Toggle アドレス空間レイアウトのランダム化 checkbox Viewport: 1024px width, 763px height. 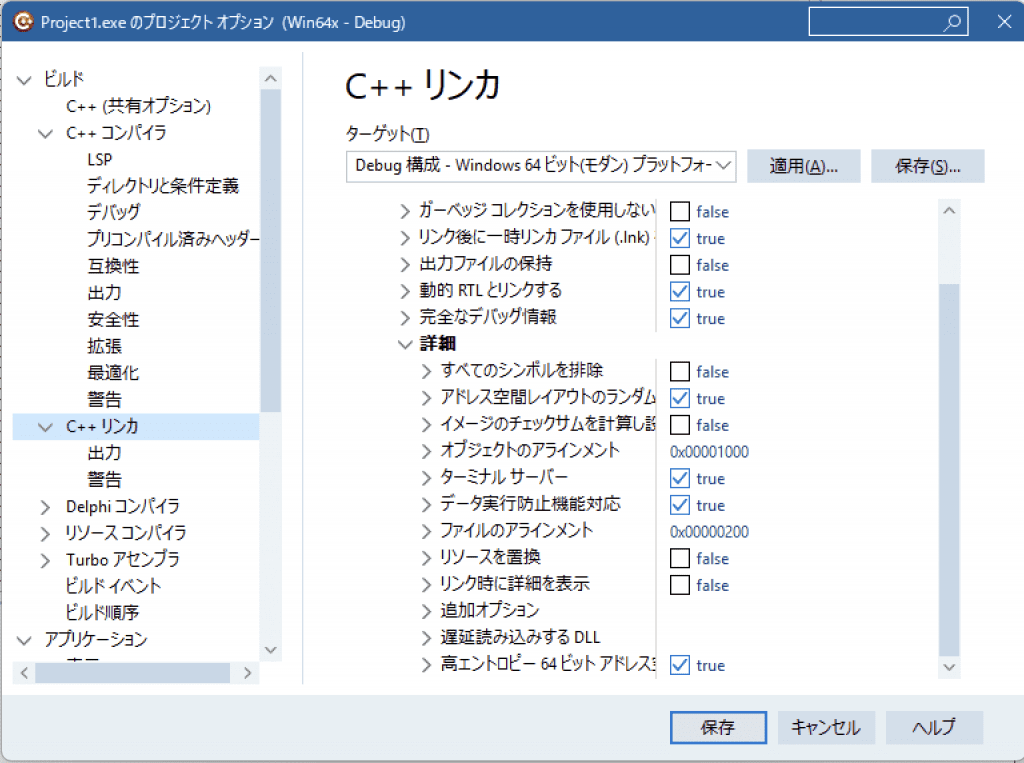(x=680, y=398)
